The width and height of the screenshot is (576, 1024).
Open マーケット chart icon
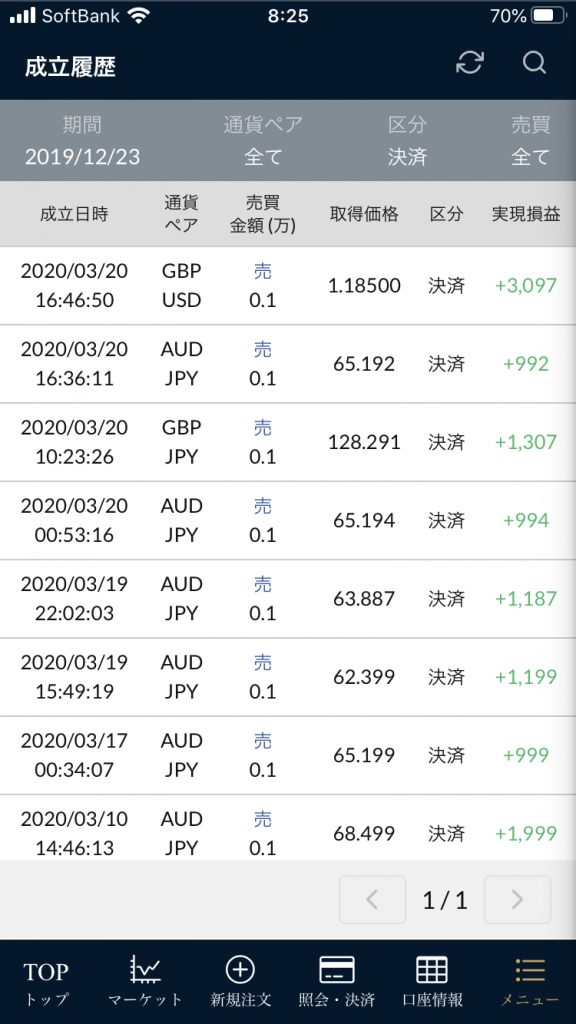coord(145,970)
